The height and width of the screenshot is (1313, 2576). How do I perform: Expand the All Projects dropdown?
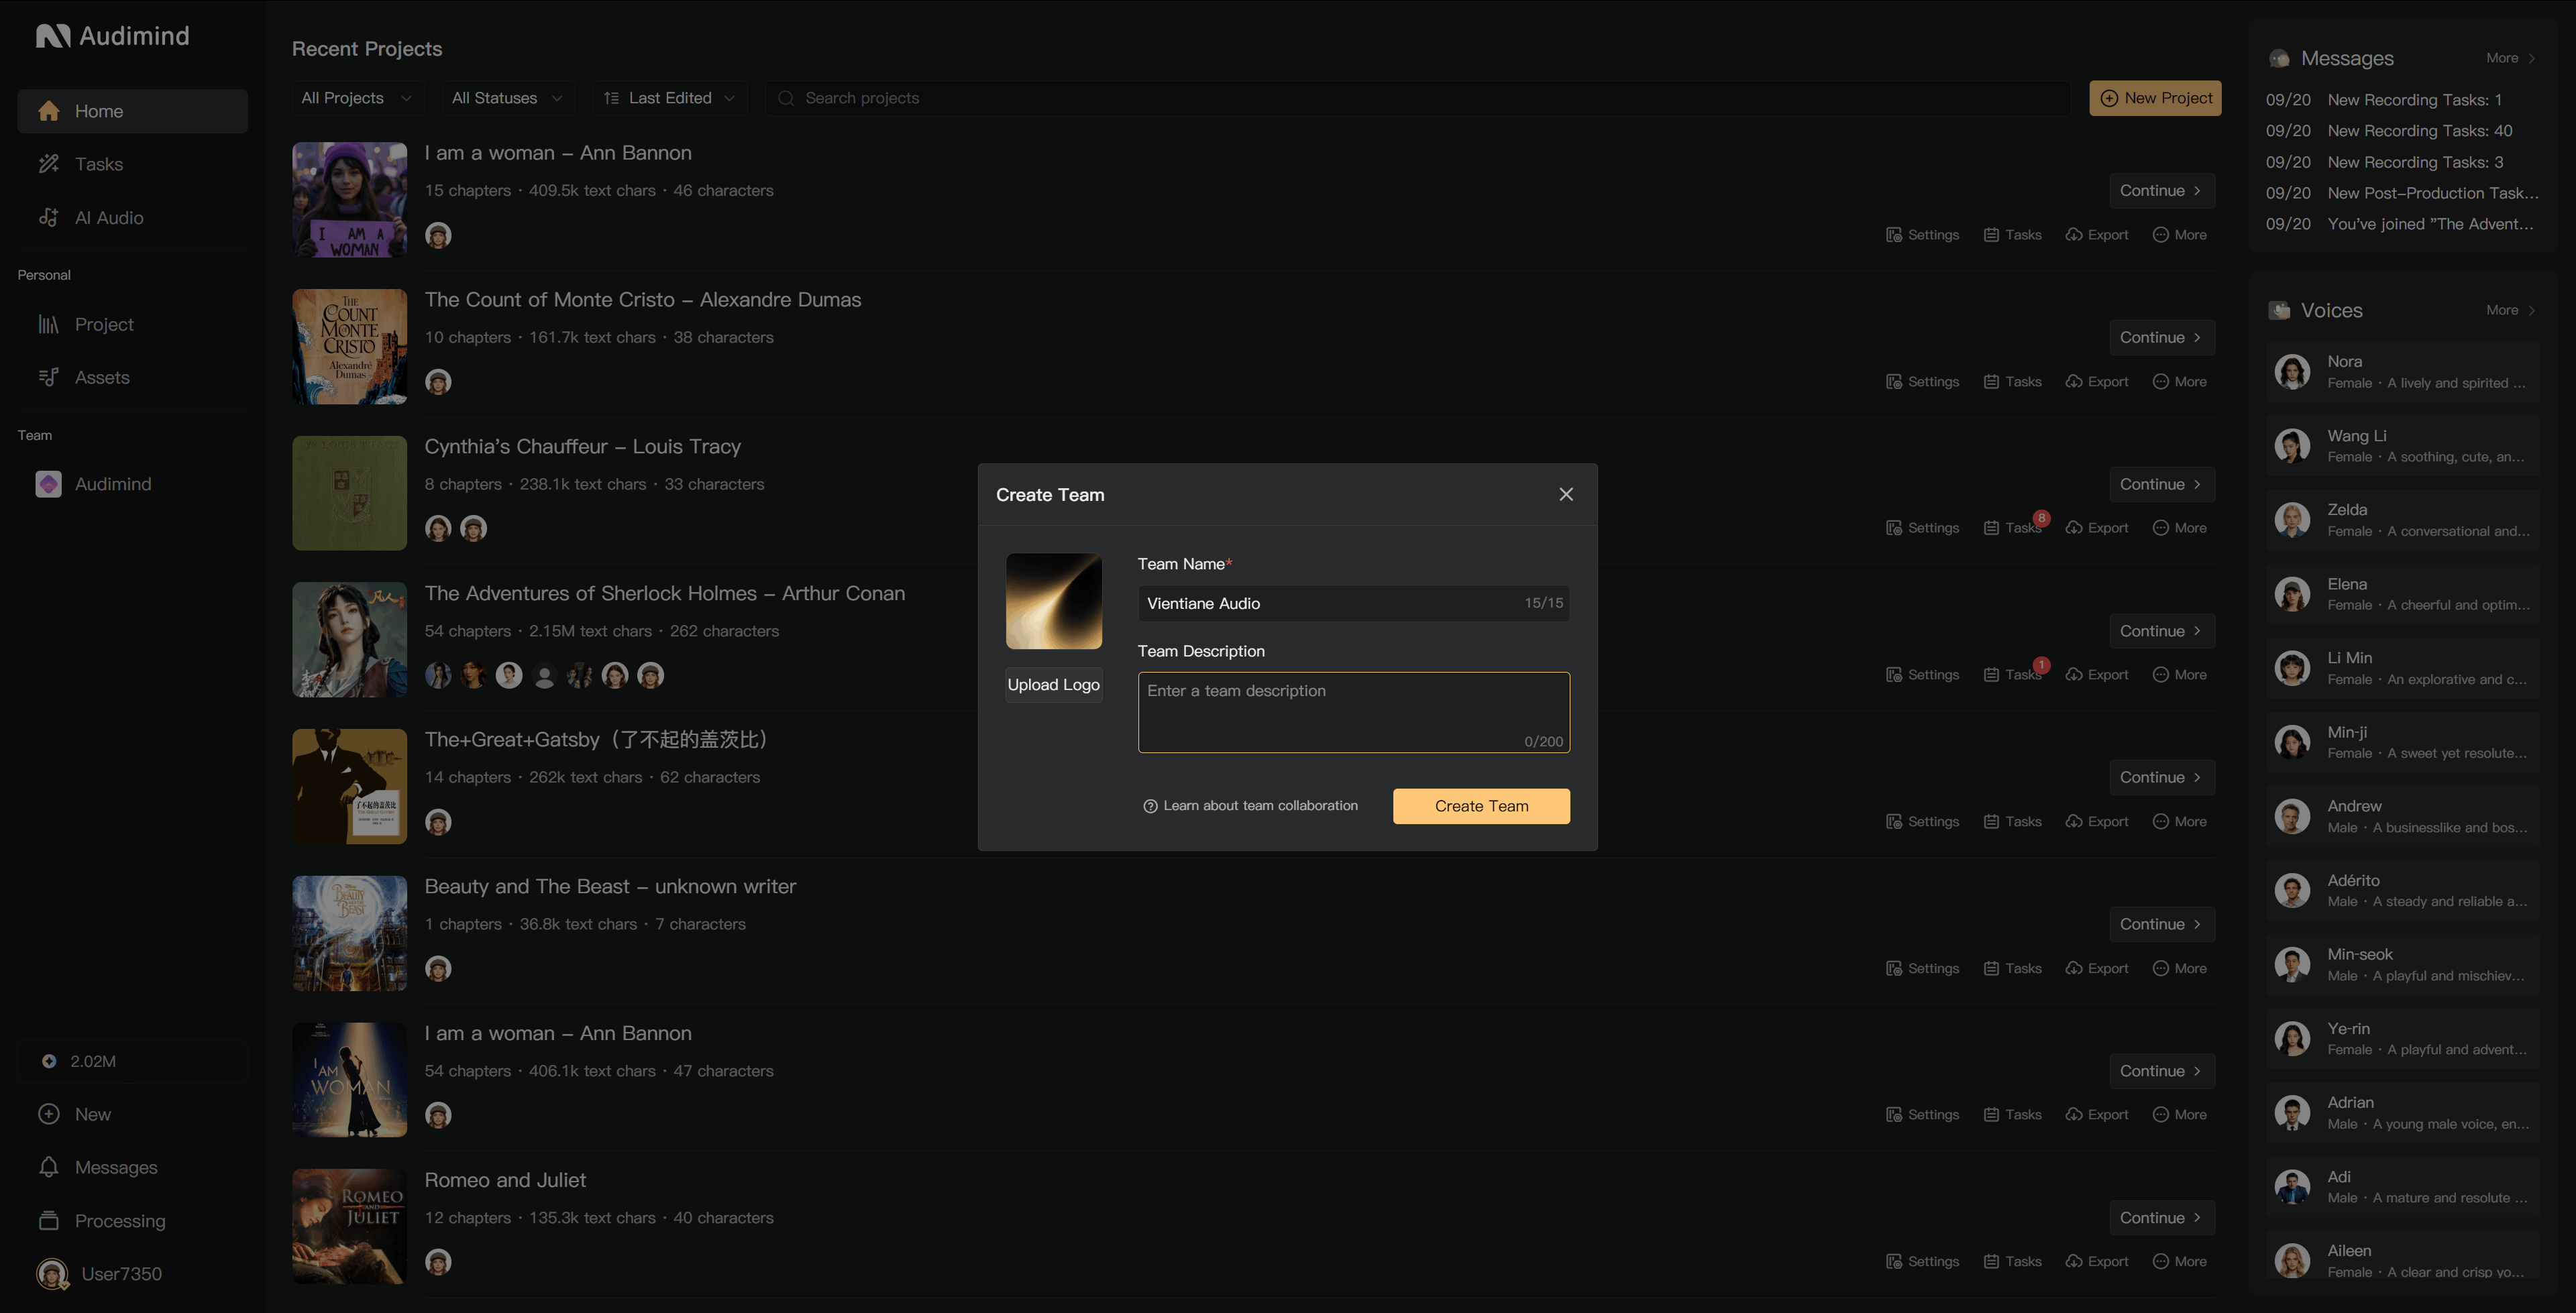(357, 98)
